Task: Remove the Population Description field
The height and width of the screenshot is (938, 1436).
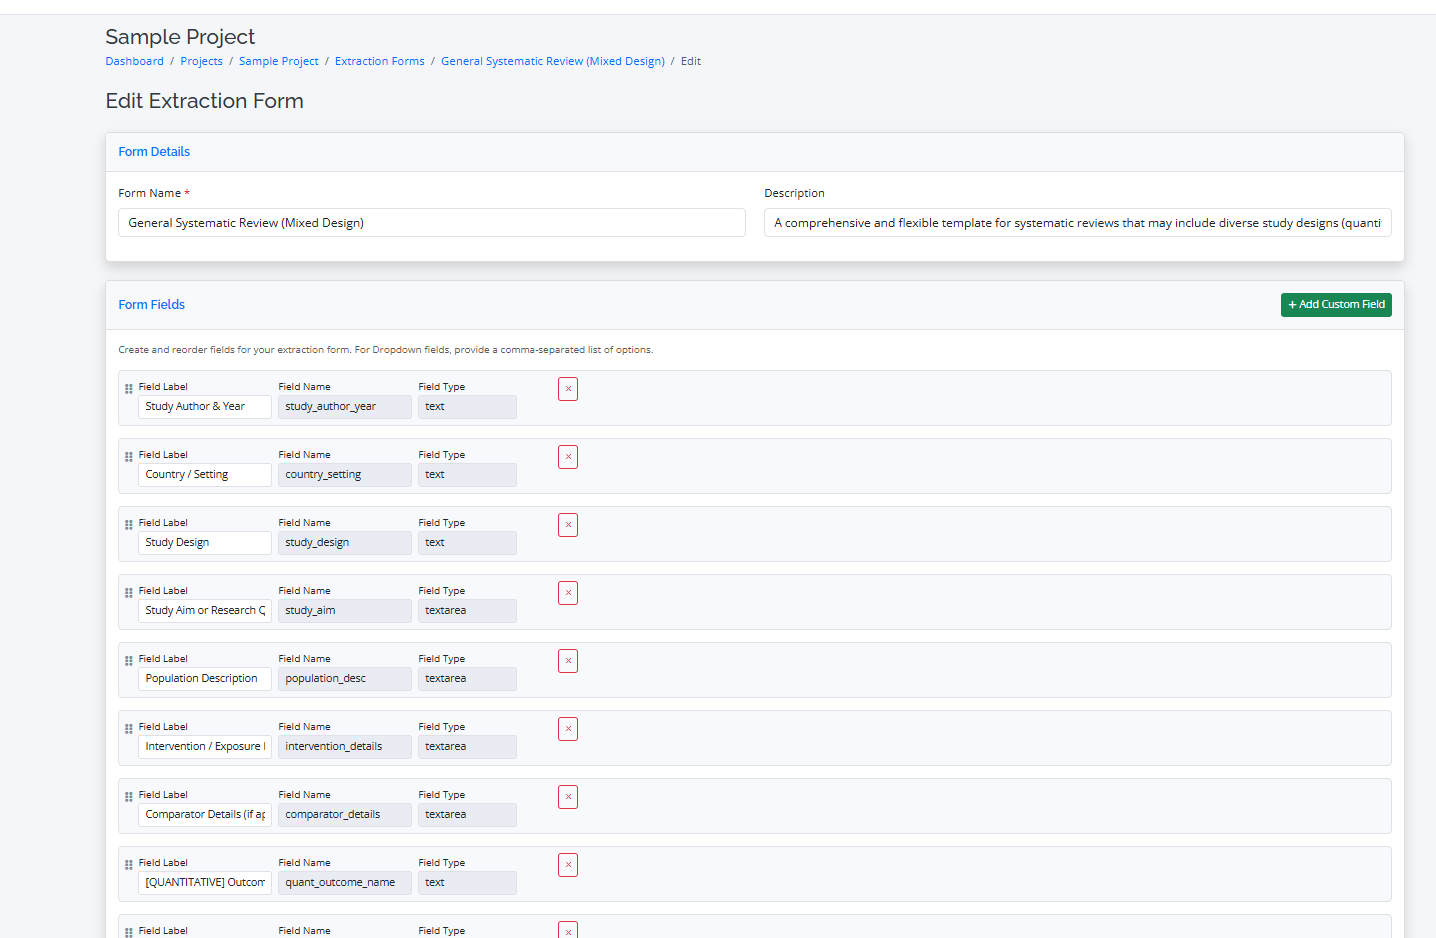Action: click(x=568, y=661)
